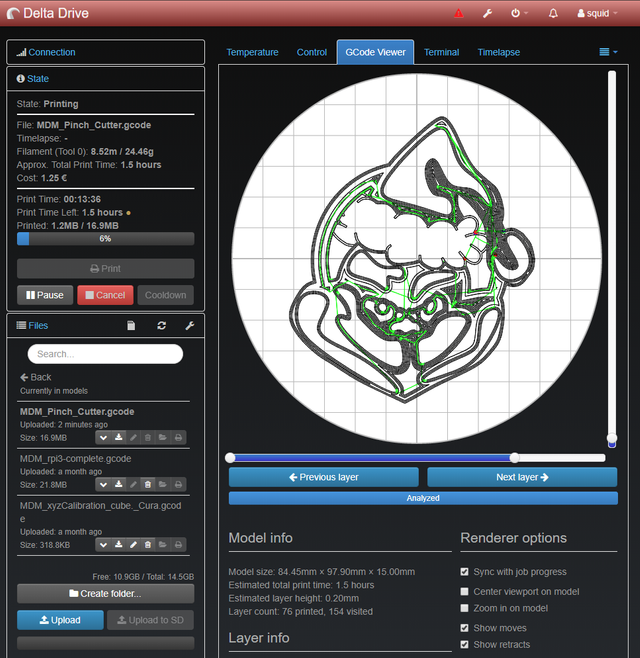The image size is (640, 658).
Task: Click the 6% print progress bar
Action: [105, 239]
